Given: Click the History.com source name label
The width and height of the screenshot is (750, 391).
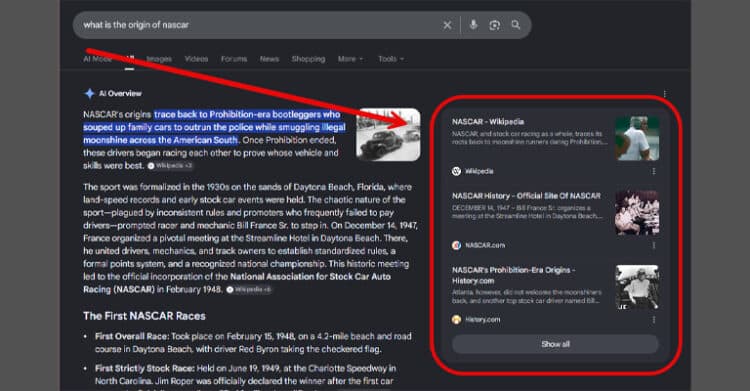Looking at the screenshot, I should click(x=482, y=320).
